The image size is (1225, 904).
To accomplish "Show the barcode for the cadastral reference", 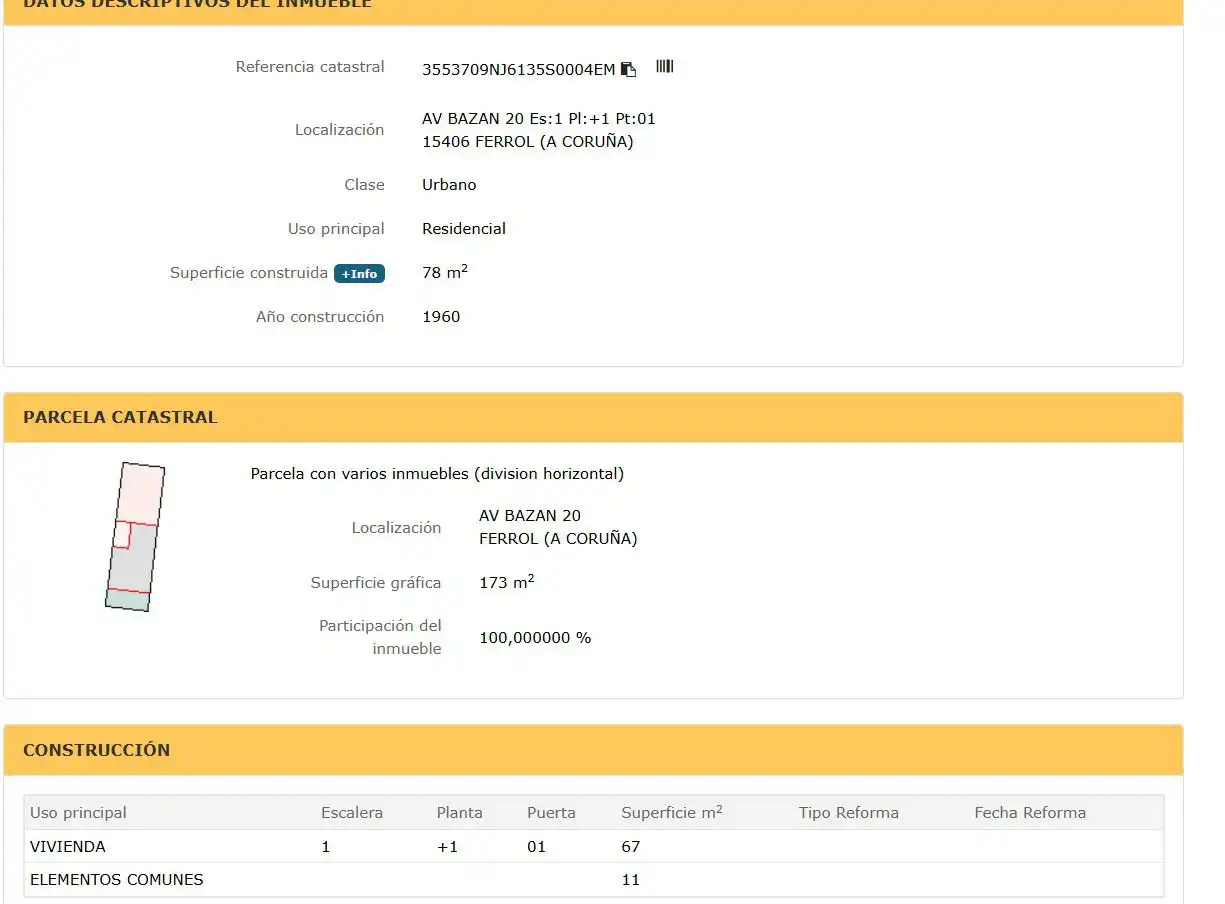I will pos(665,67).
